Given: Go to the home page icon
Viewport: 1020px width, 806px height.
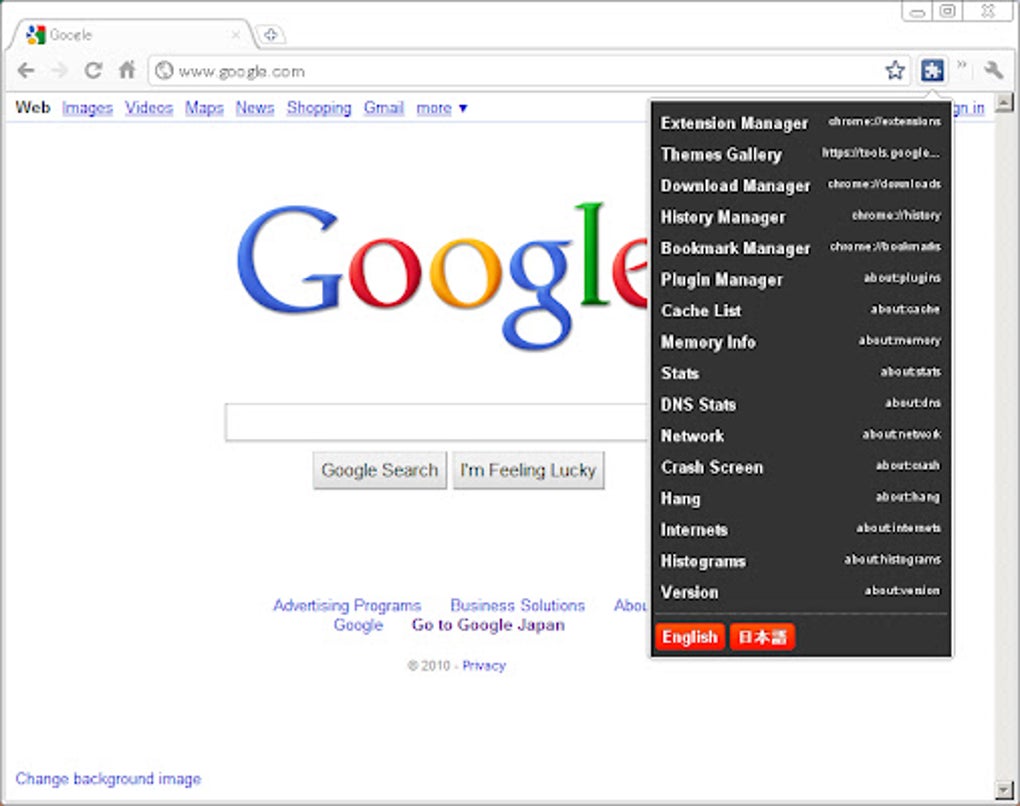Looking at the screenshot, I should (128, 70).
